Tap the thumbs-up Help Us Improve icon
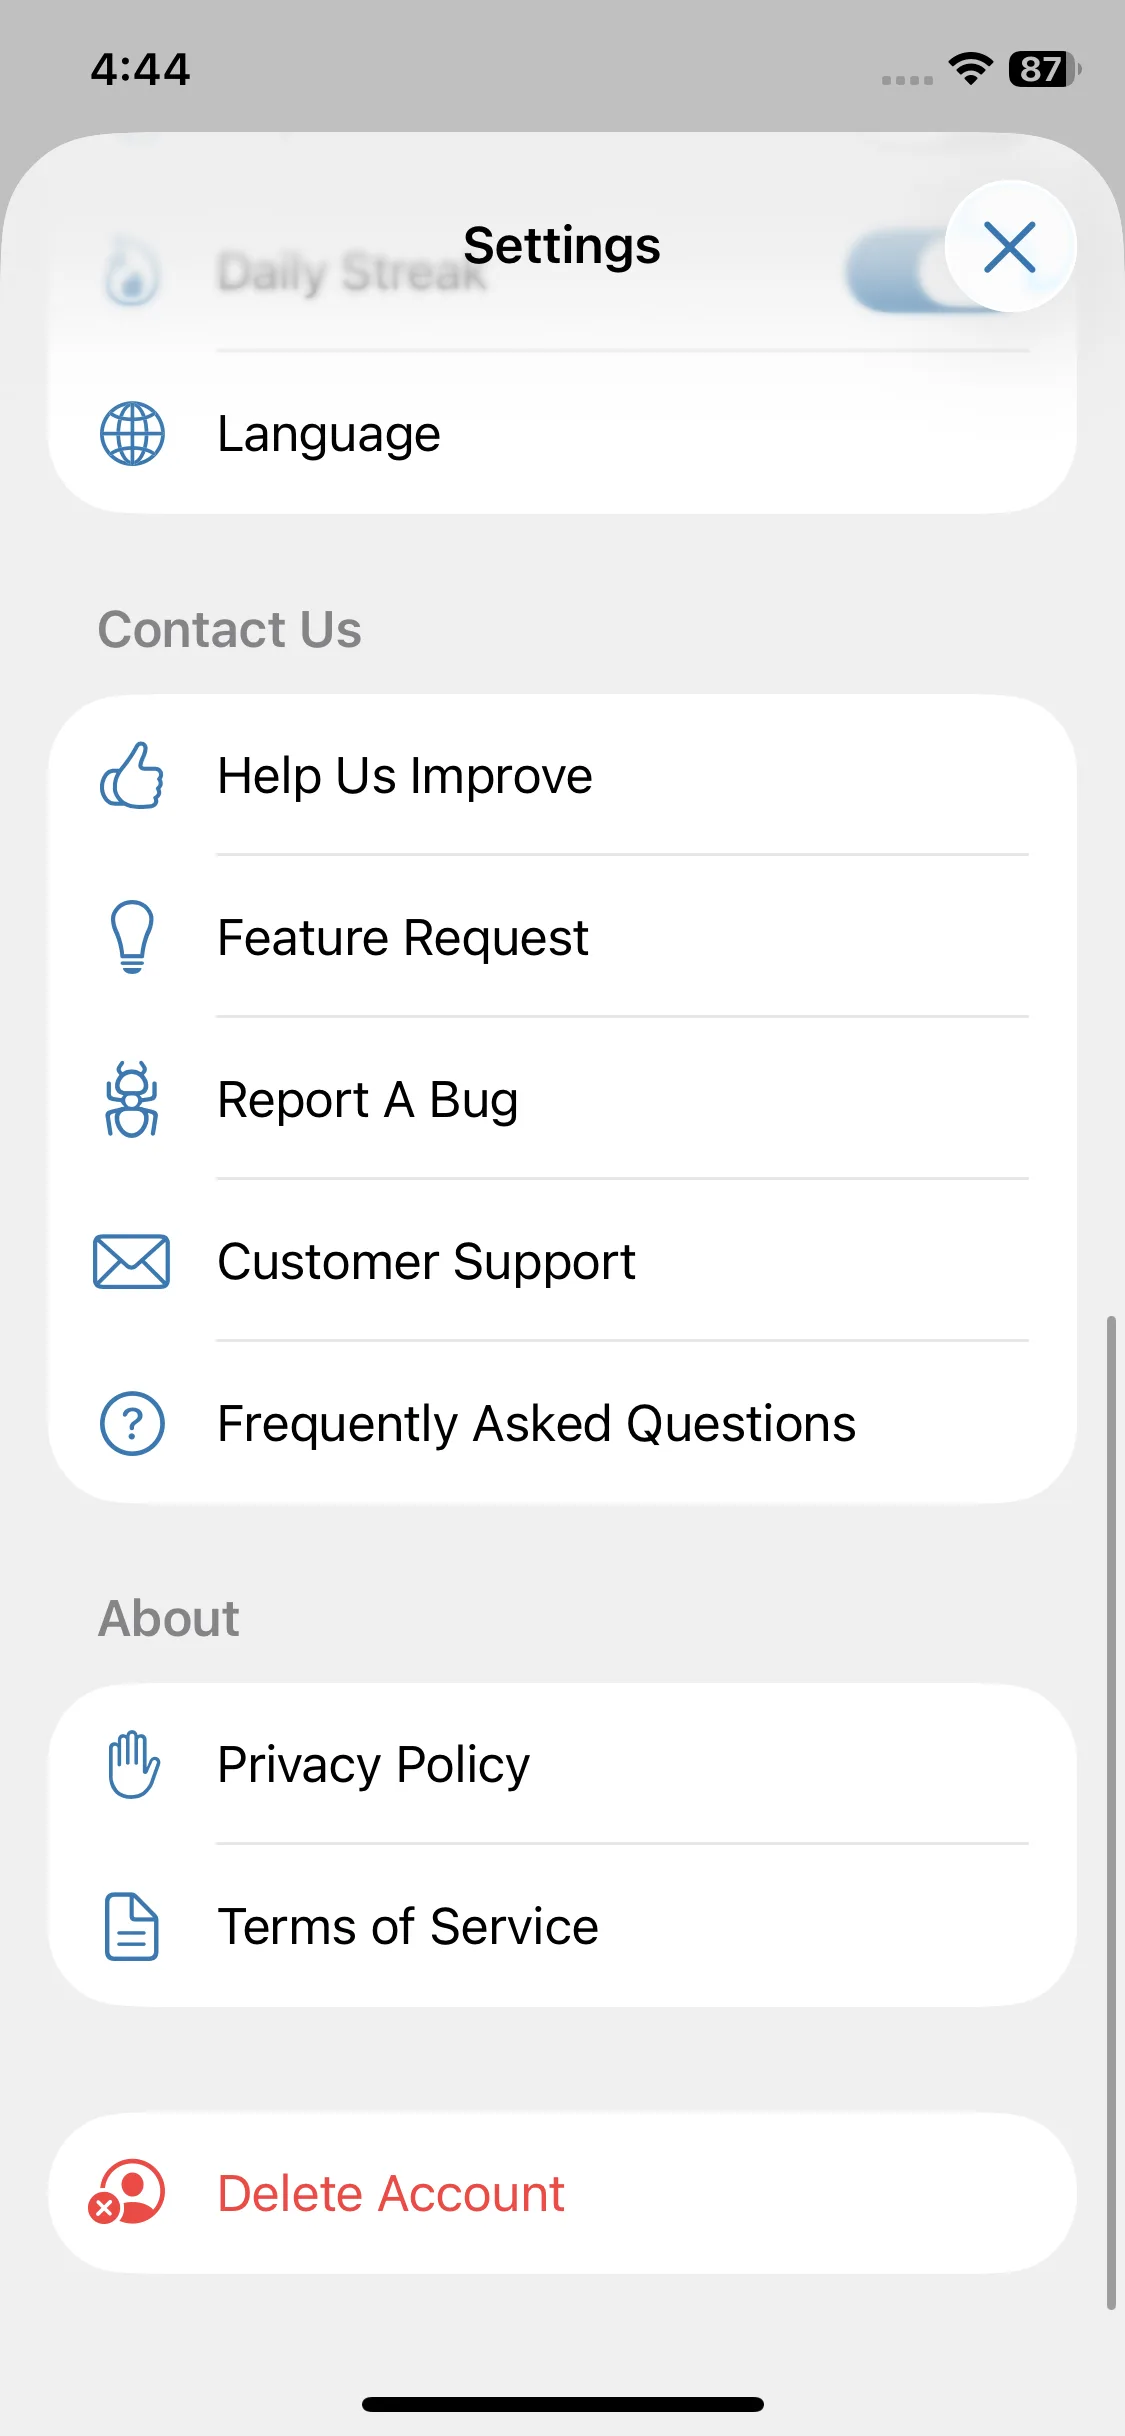The image size is (1125, 2436). pyautogui.click(x=132, y=776)
